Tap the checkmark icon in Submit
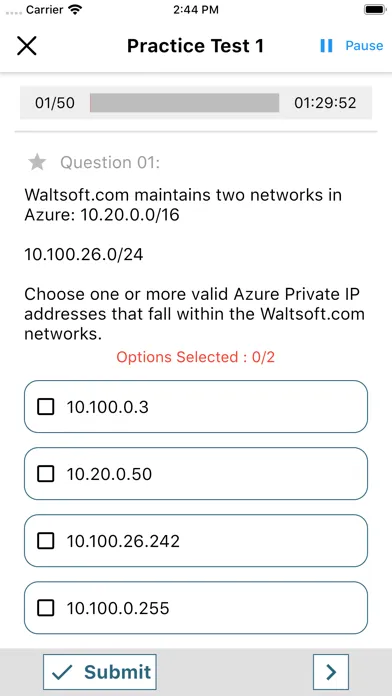 coord(62,672)
